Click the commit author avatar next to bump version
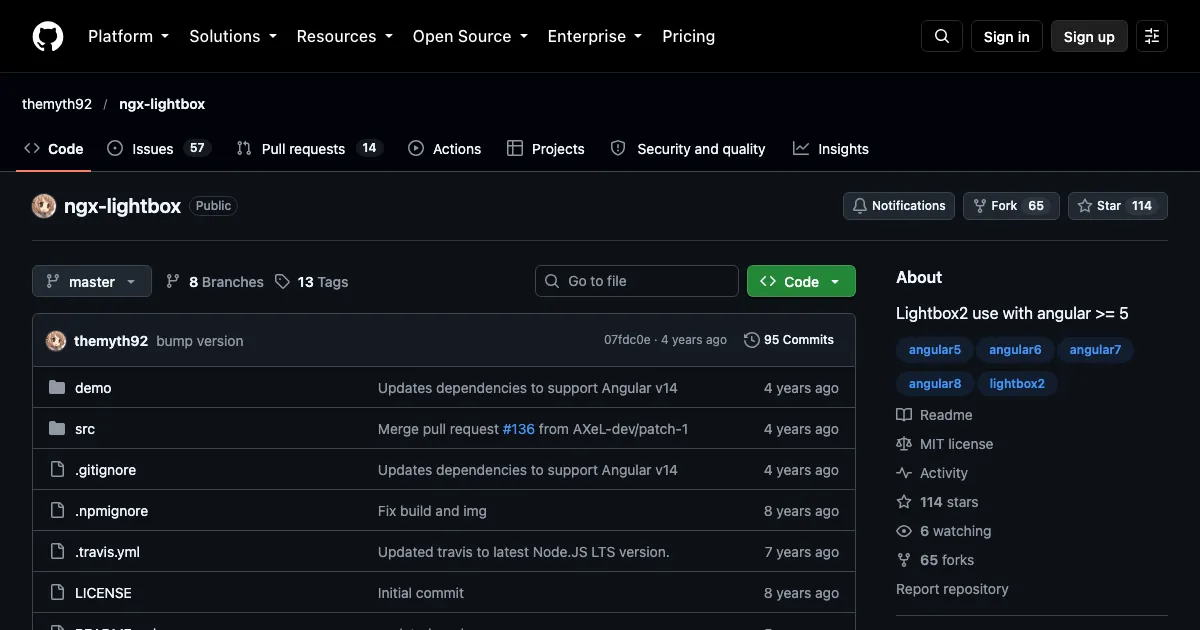 56,341
